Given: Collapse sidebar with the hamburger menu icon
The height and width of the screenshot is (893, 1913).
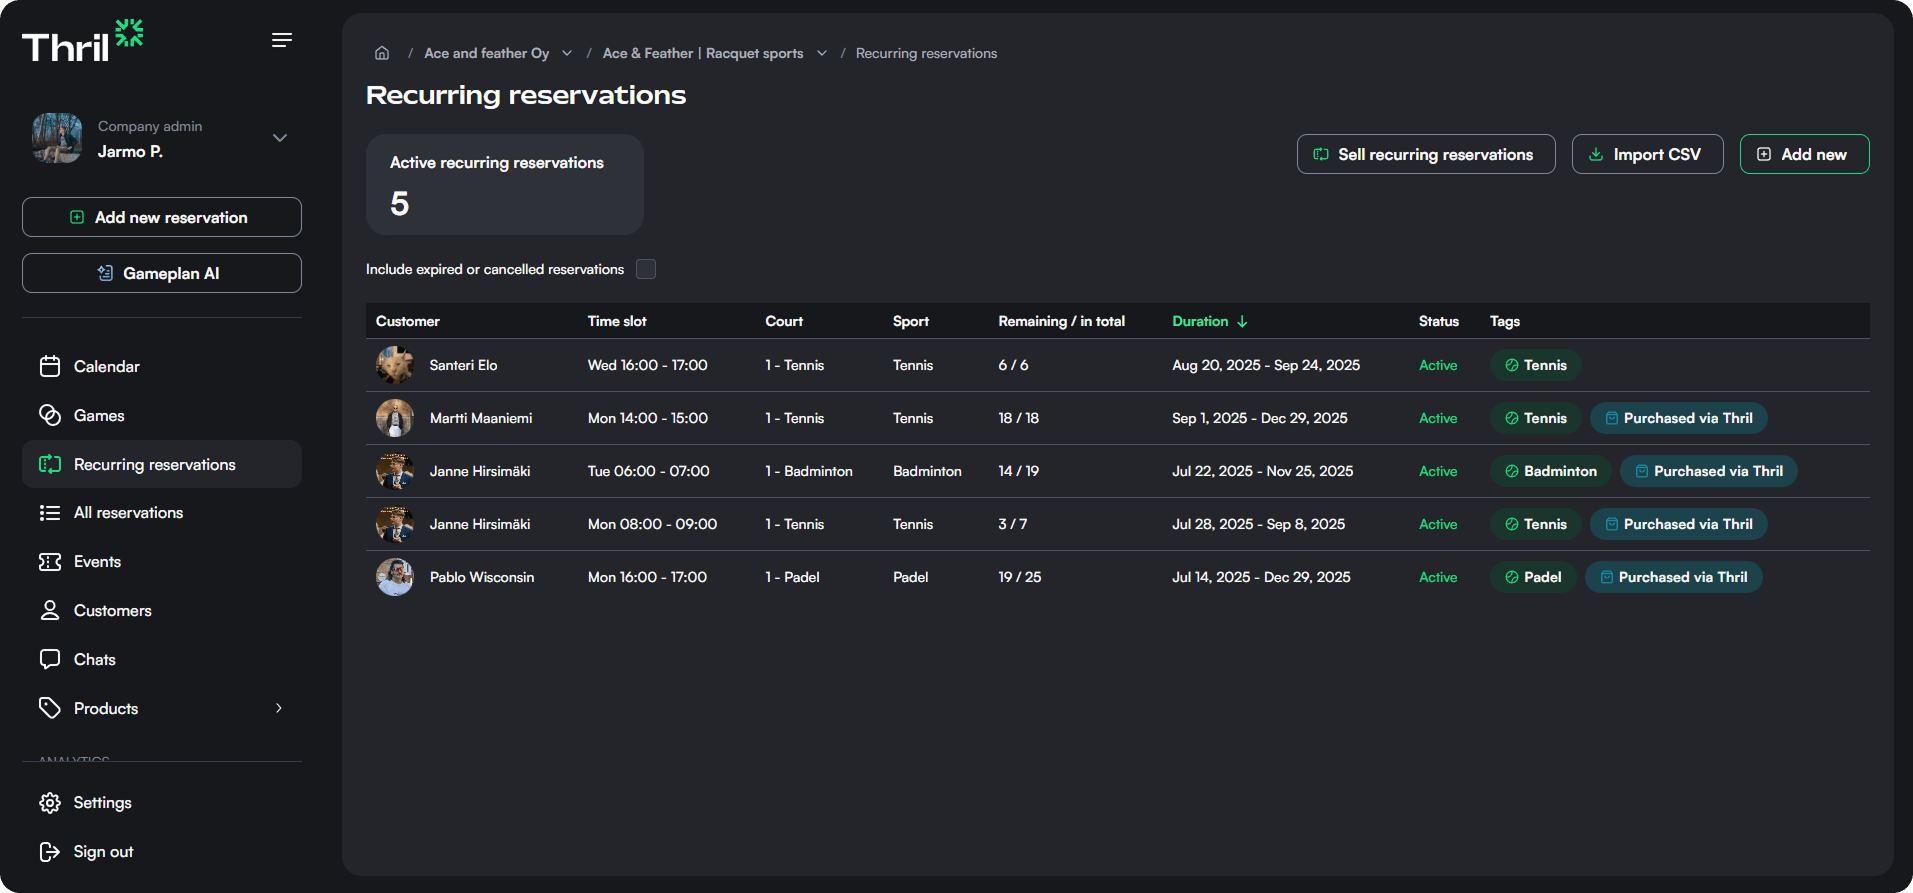Looking at the screenshot, I should [282, 40].
